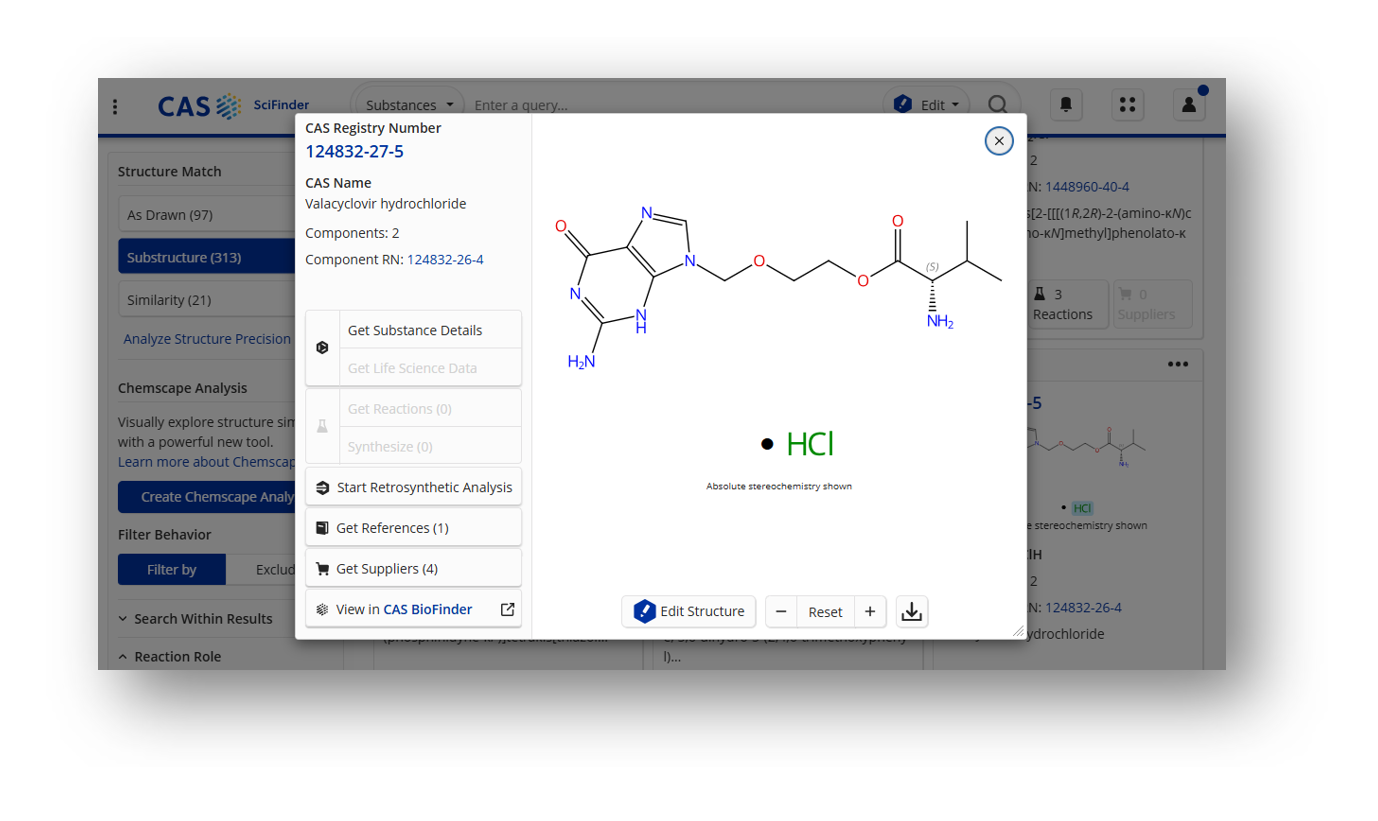
Task: Click the 3 Reactions button in background card
Action: tap(1067, 304)
